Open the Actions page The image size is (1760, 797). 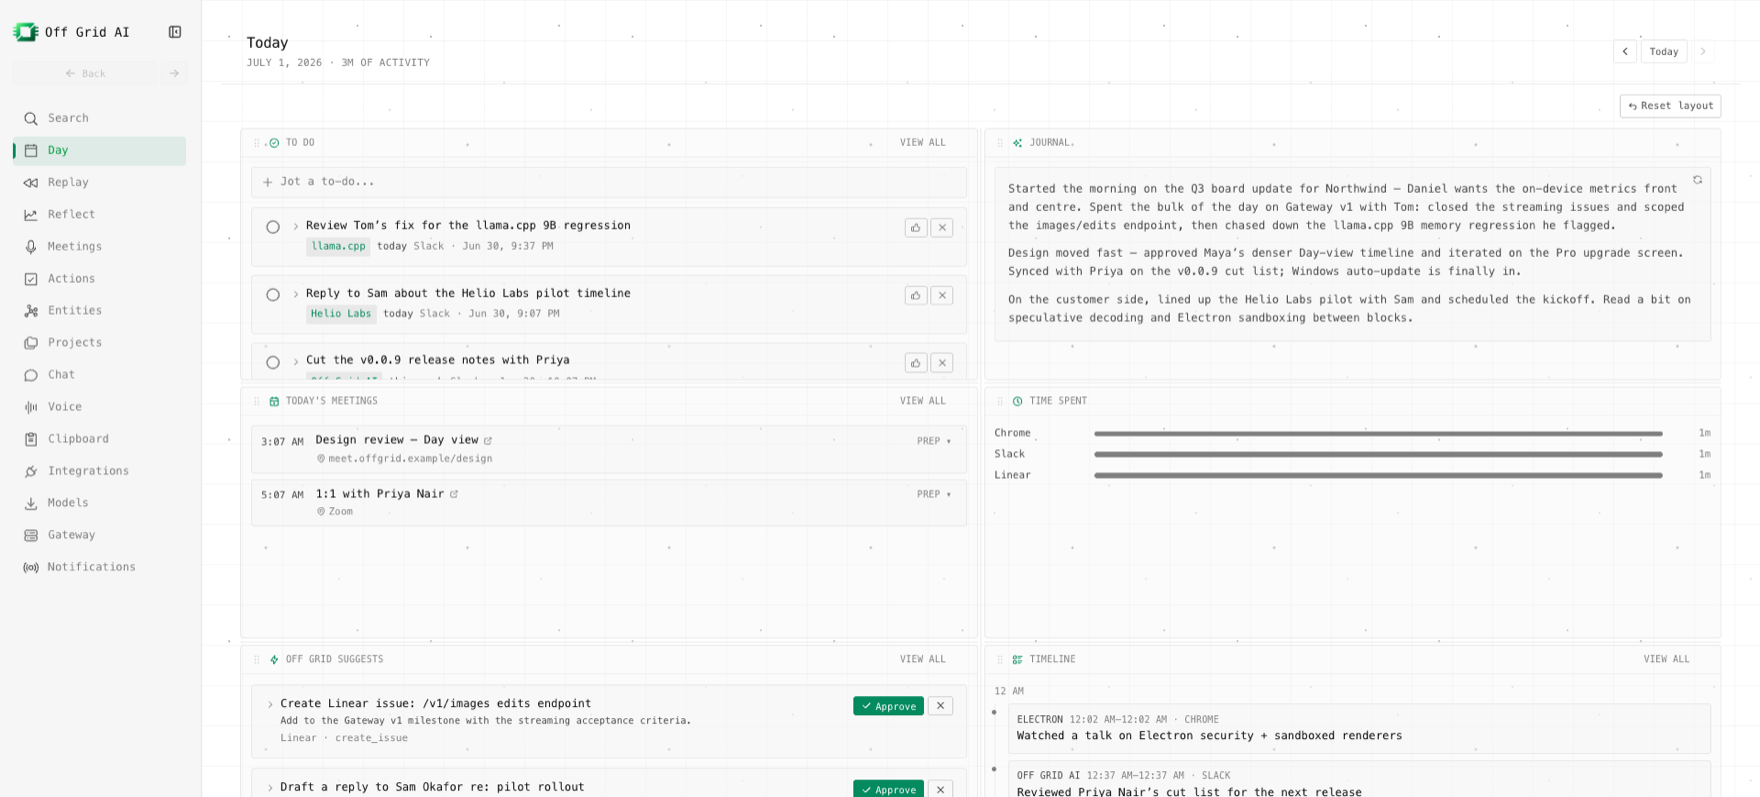[x=99, y=278]
